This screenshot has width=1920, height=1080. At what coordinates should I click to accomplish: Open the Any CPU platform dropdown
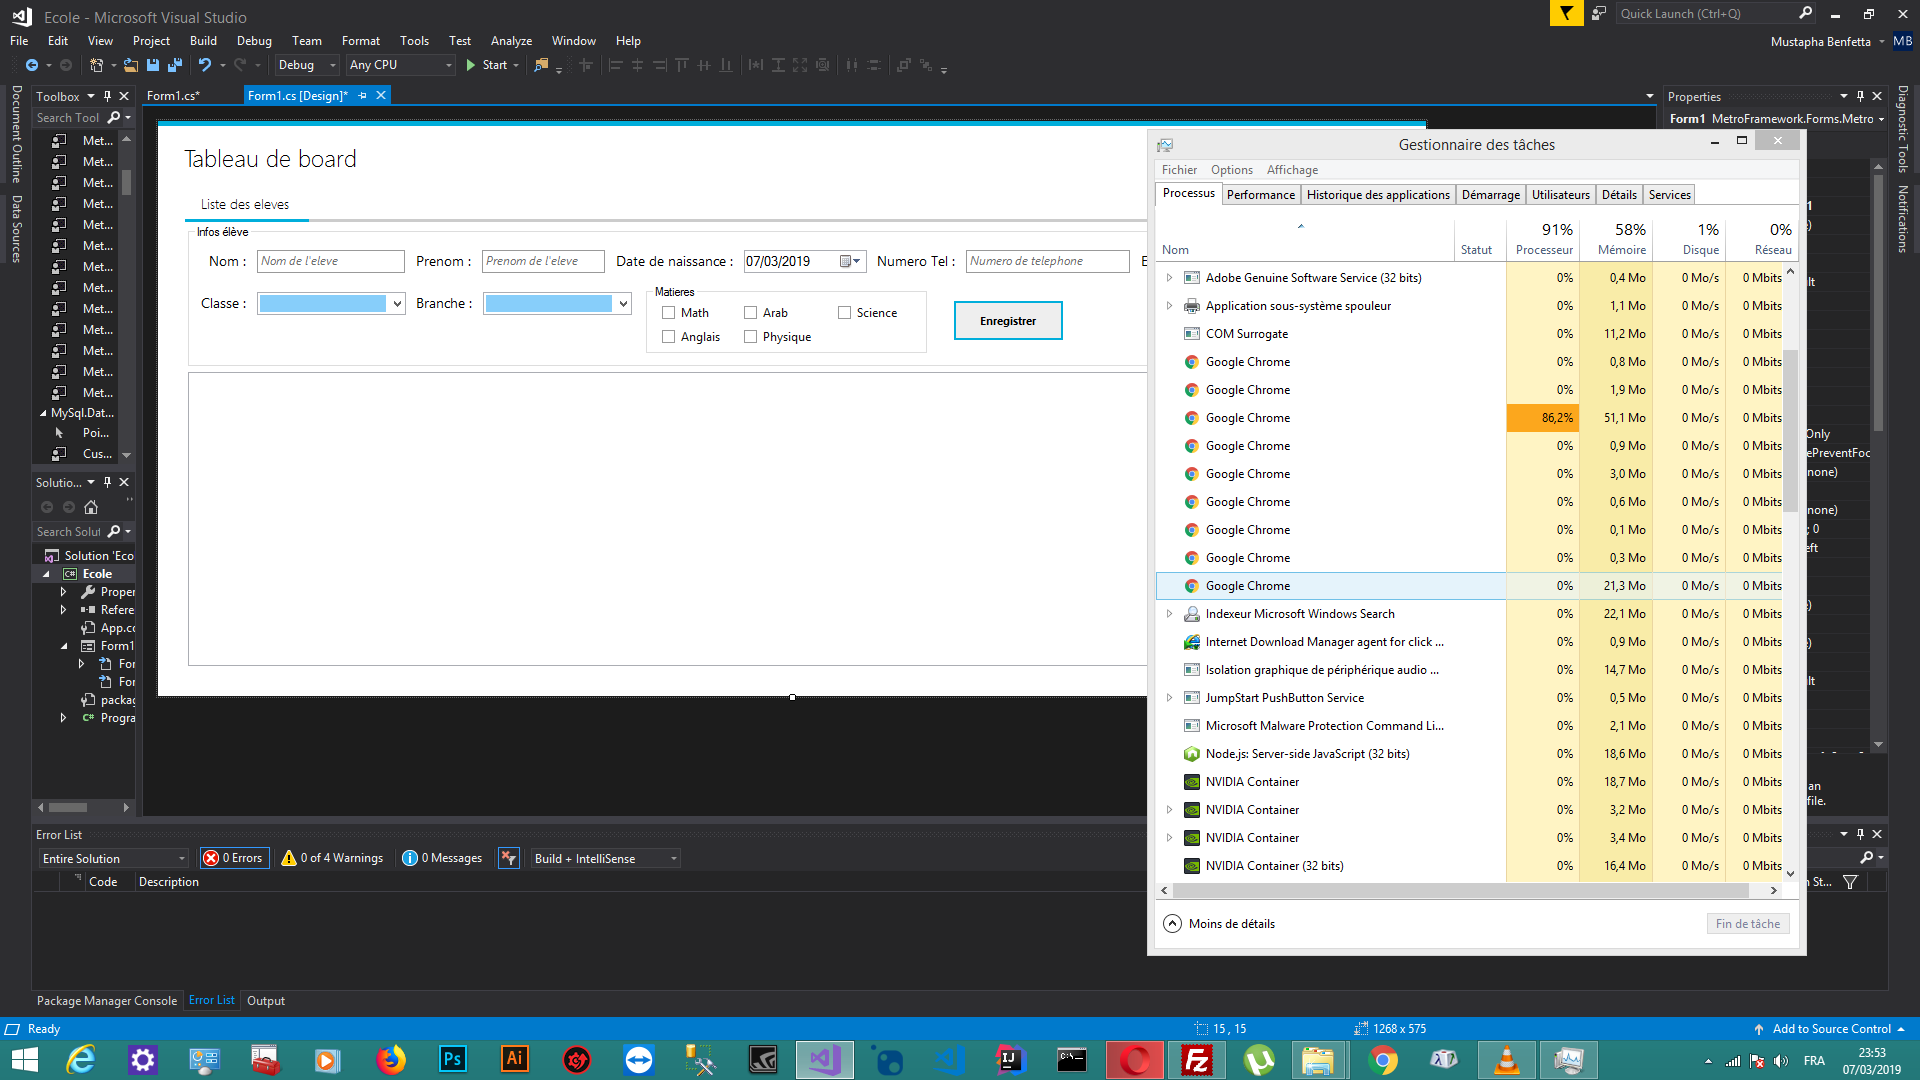[401, 65]
